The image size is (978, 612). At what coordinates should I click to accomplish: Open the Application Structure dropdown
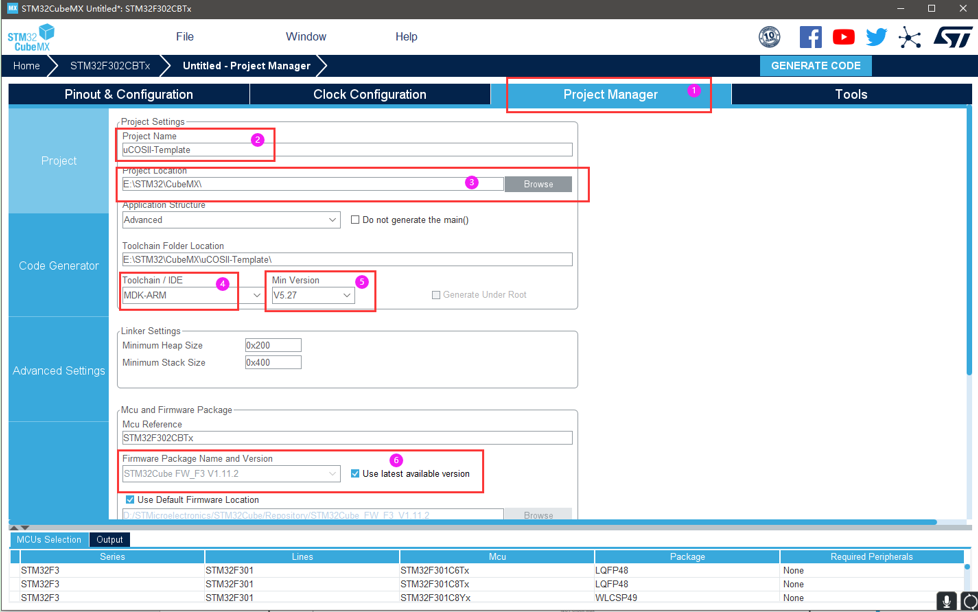click(231, 220)
